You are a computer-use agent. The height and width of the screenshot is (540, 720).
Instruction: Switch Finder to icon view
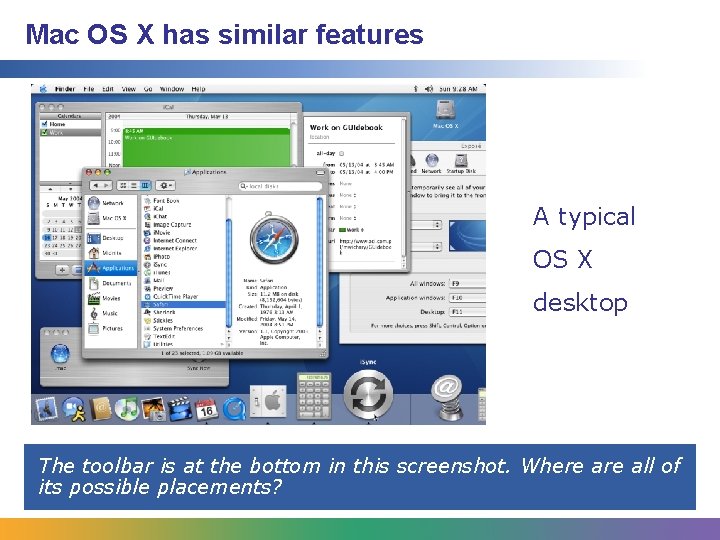coord(123,186)
